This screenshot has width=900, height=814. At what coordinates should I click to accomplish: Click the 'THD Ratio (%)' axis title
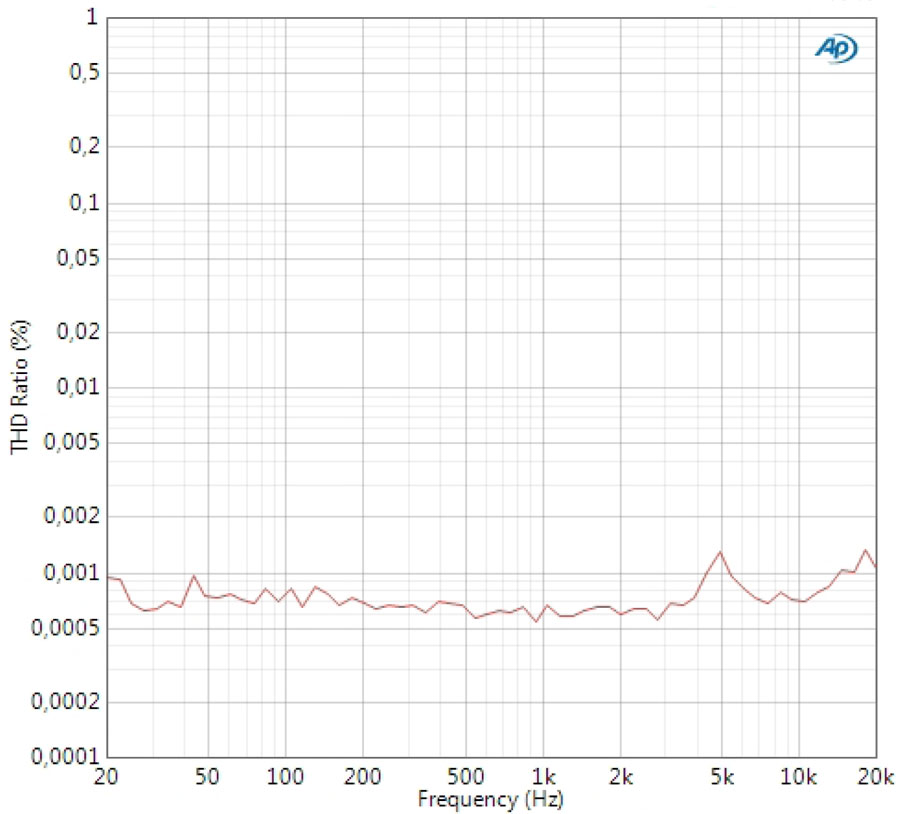tap(20, 387)
